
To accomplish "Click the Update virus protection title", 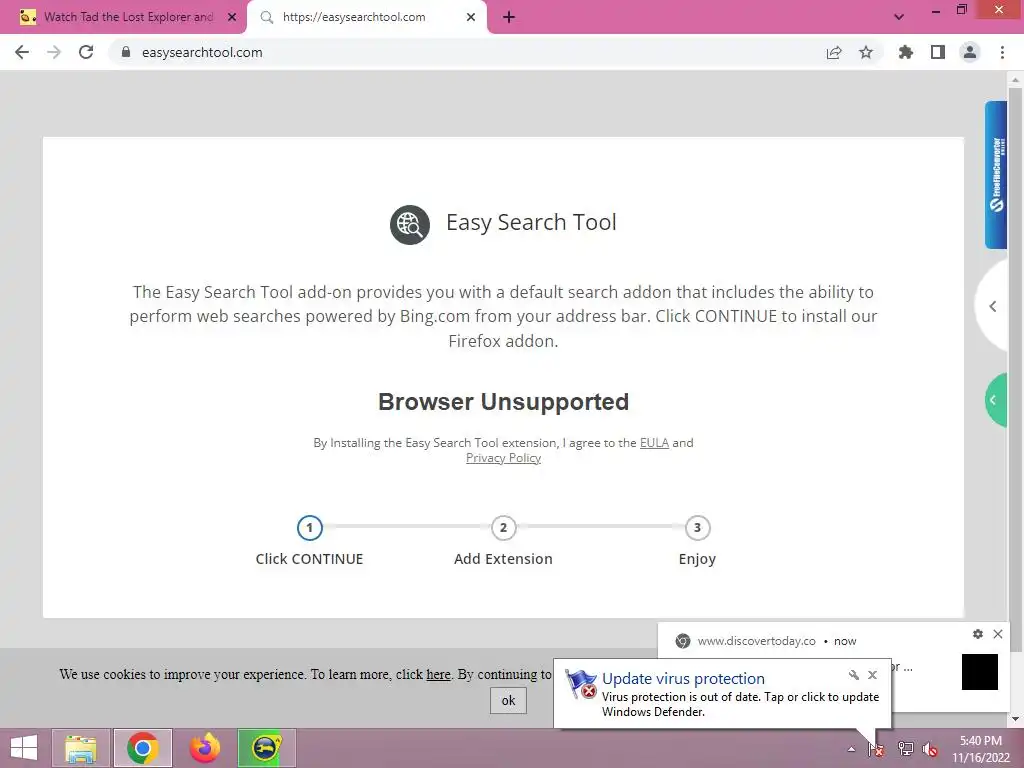I will [683, 679].
